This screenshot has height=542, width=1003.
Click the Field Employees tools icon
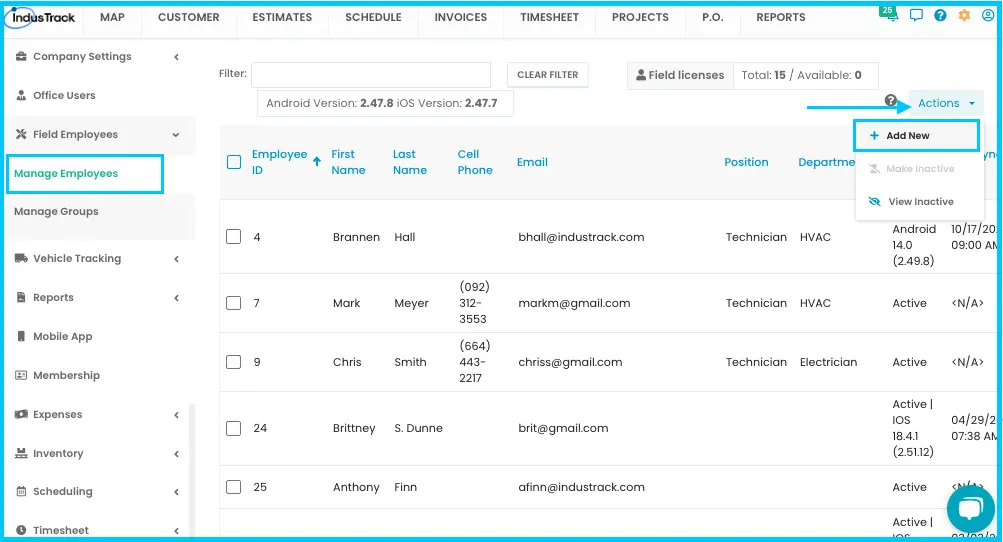tap(21, 134)
